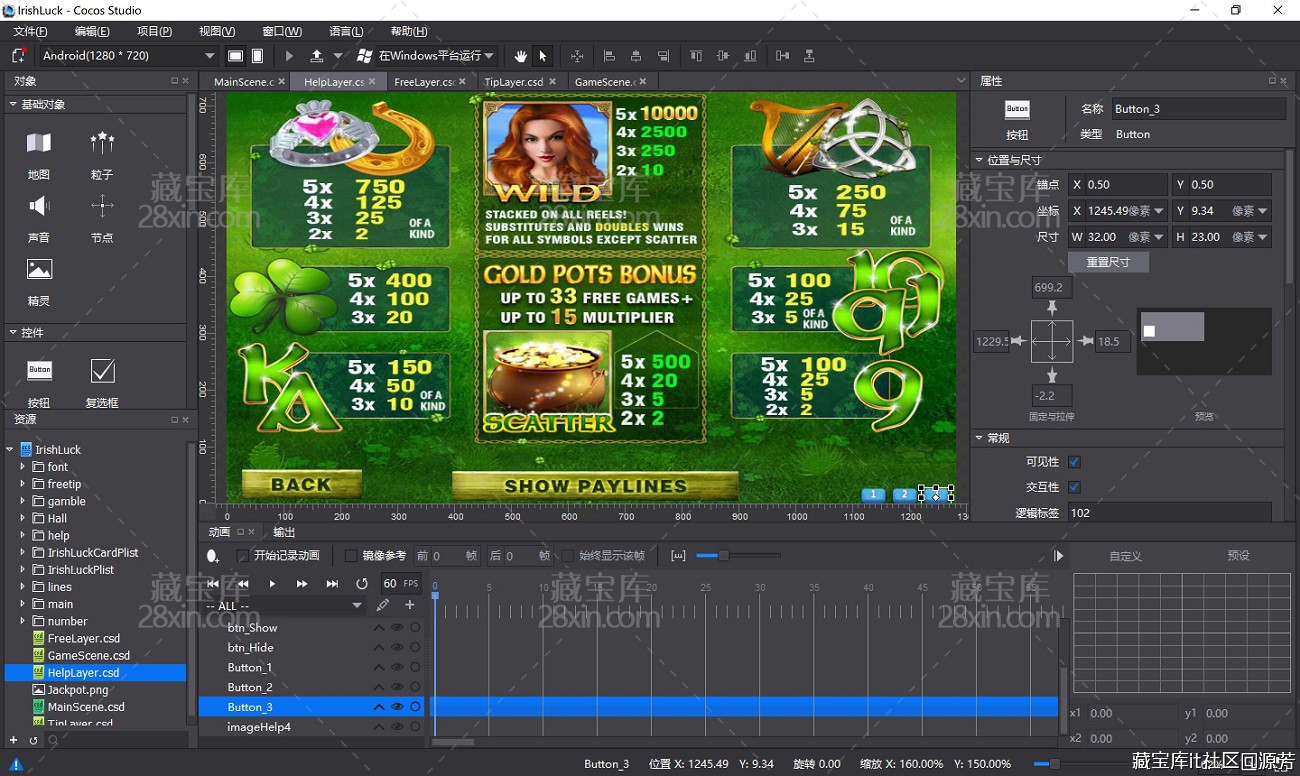Open the Language menu

(x=346, y=32)
